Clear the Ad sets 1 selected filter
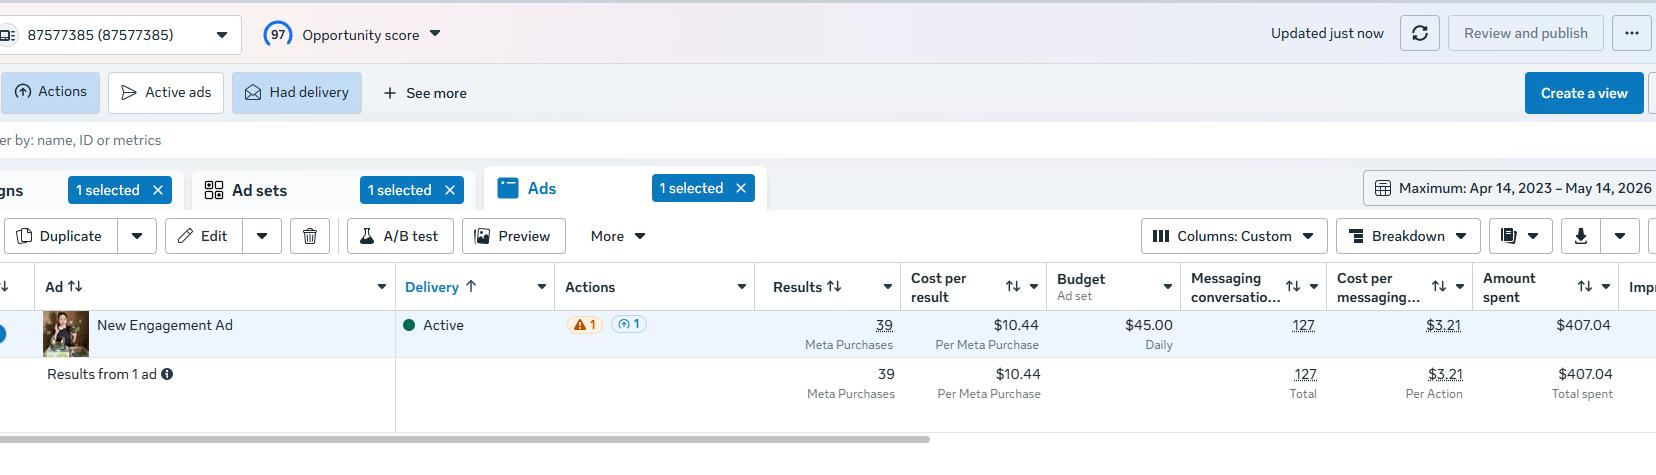The height and width of the screenshot is (475, 1656). coord(450,190)
